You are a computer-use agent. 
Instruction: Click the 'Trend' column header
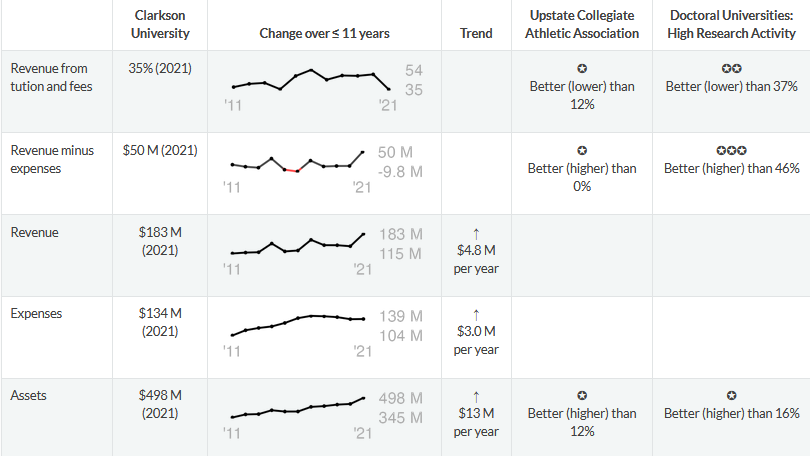[476, 33]
